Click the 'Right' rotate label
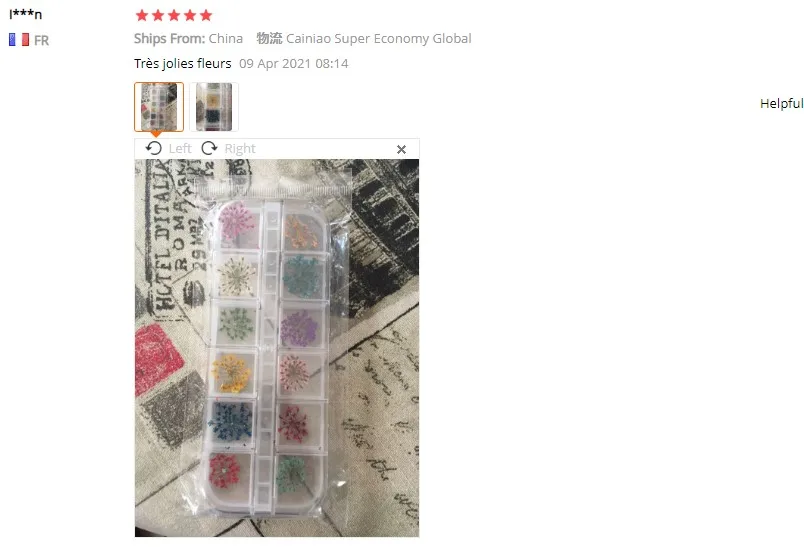 [x=240, y=149]
